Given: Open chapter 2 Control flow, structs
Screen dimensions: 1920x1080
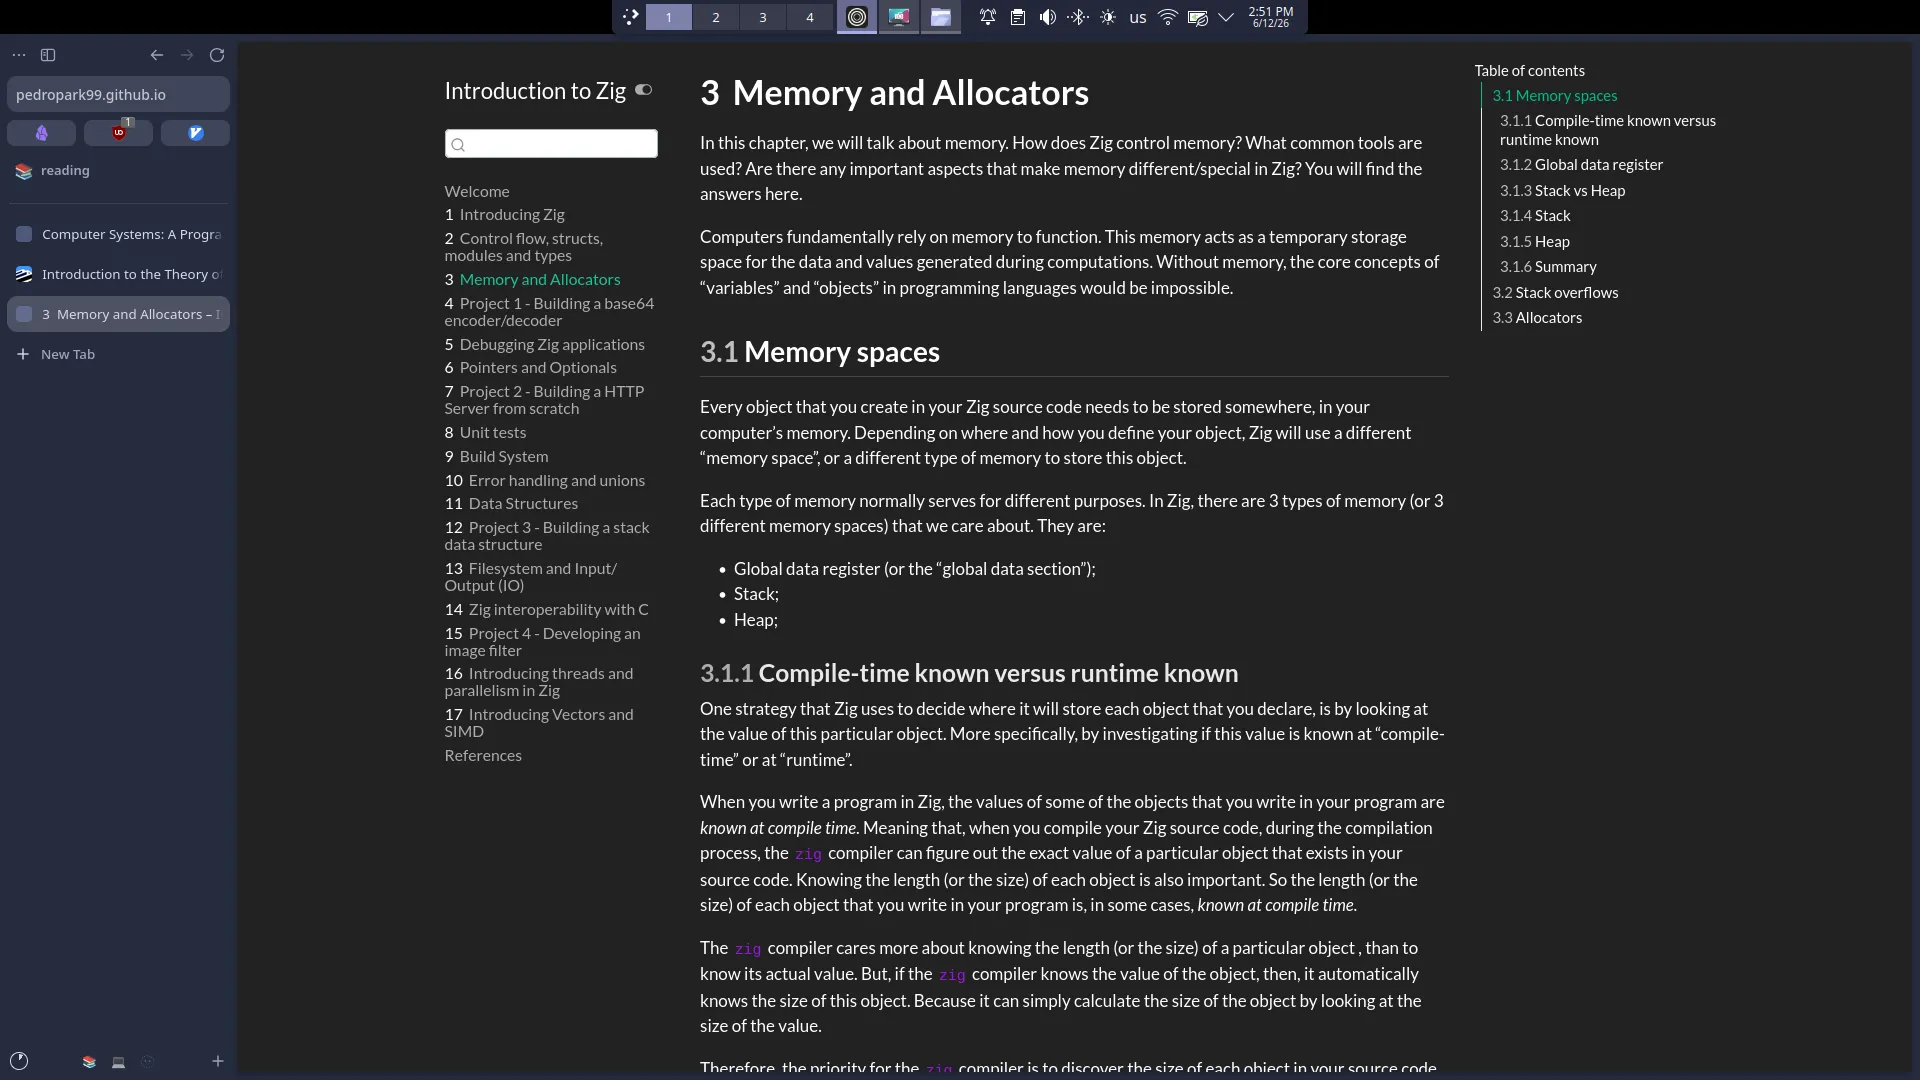Looking at the screenshot, I should point(524,247).
